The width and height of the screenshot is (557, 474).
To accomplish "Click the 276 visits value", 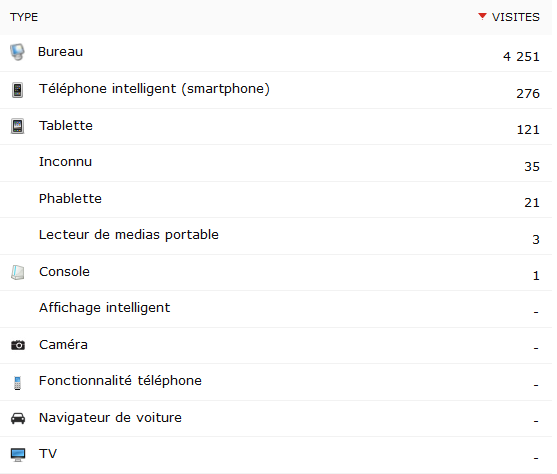I will point(528,94).
